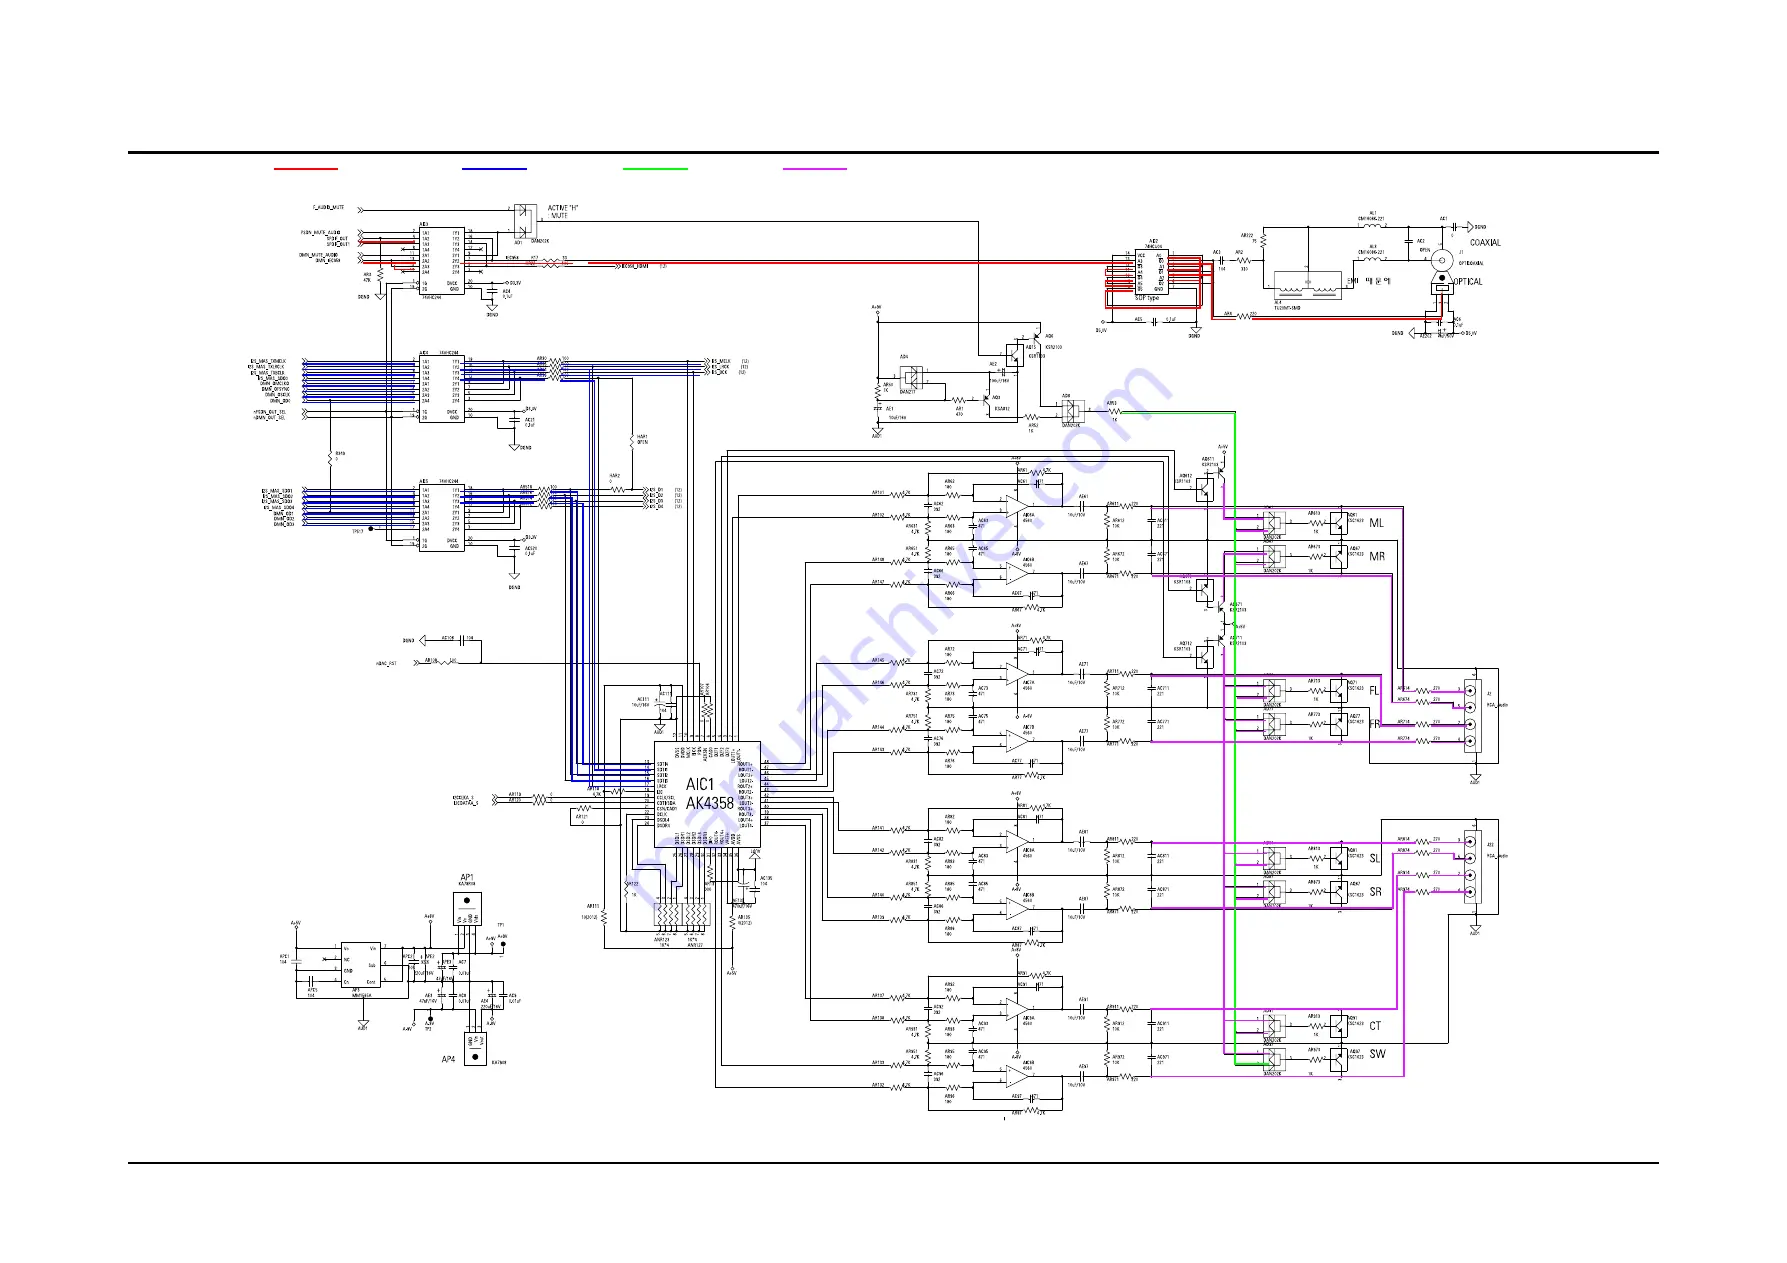1787x1263 pixels.
Task: Click the AP3 regulator IC block
Action: pyautogui.click(x=360, y=964)
